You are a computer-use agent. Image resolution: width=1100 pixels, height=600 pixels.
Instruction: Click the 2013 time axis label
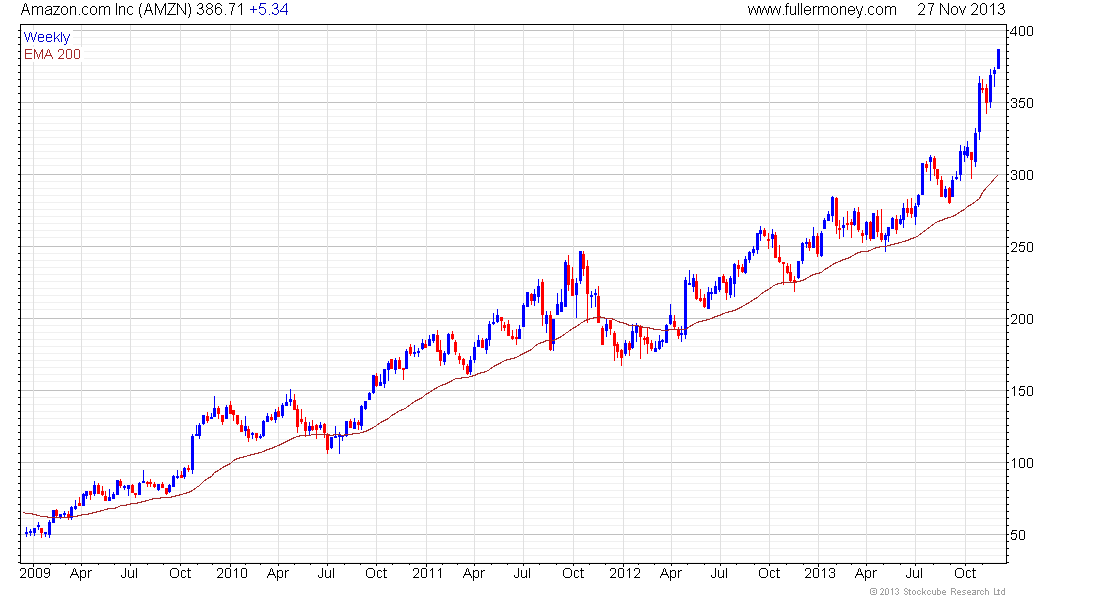click(x=819, y=573)
